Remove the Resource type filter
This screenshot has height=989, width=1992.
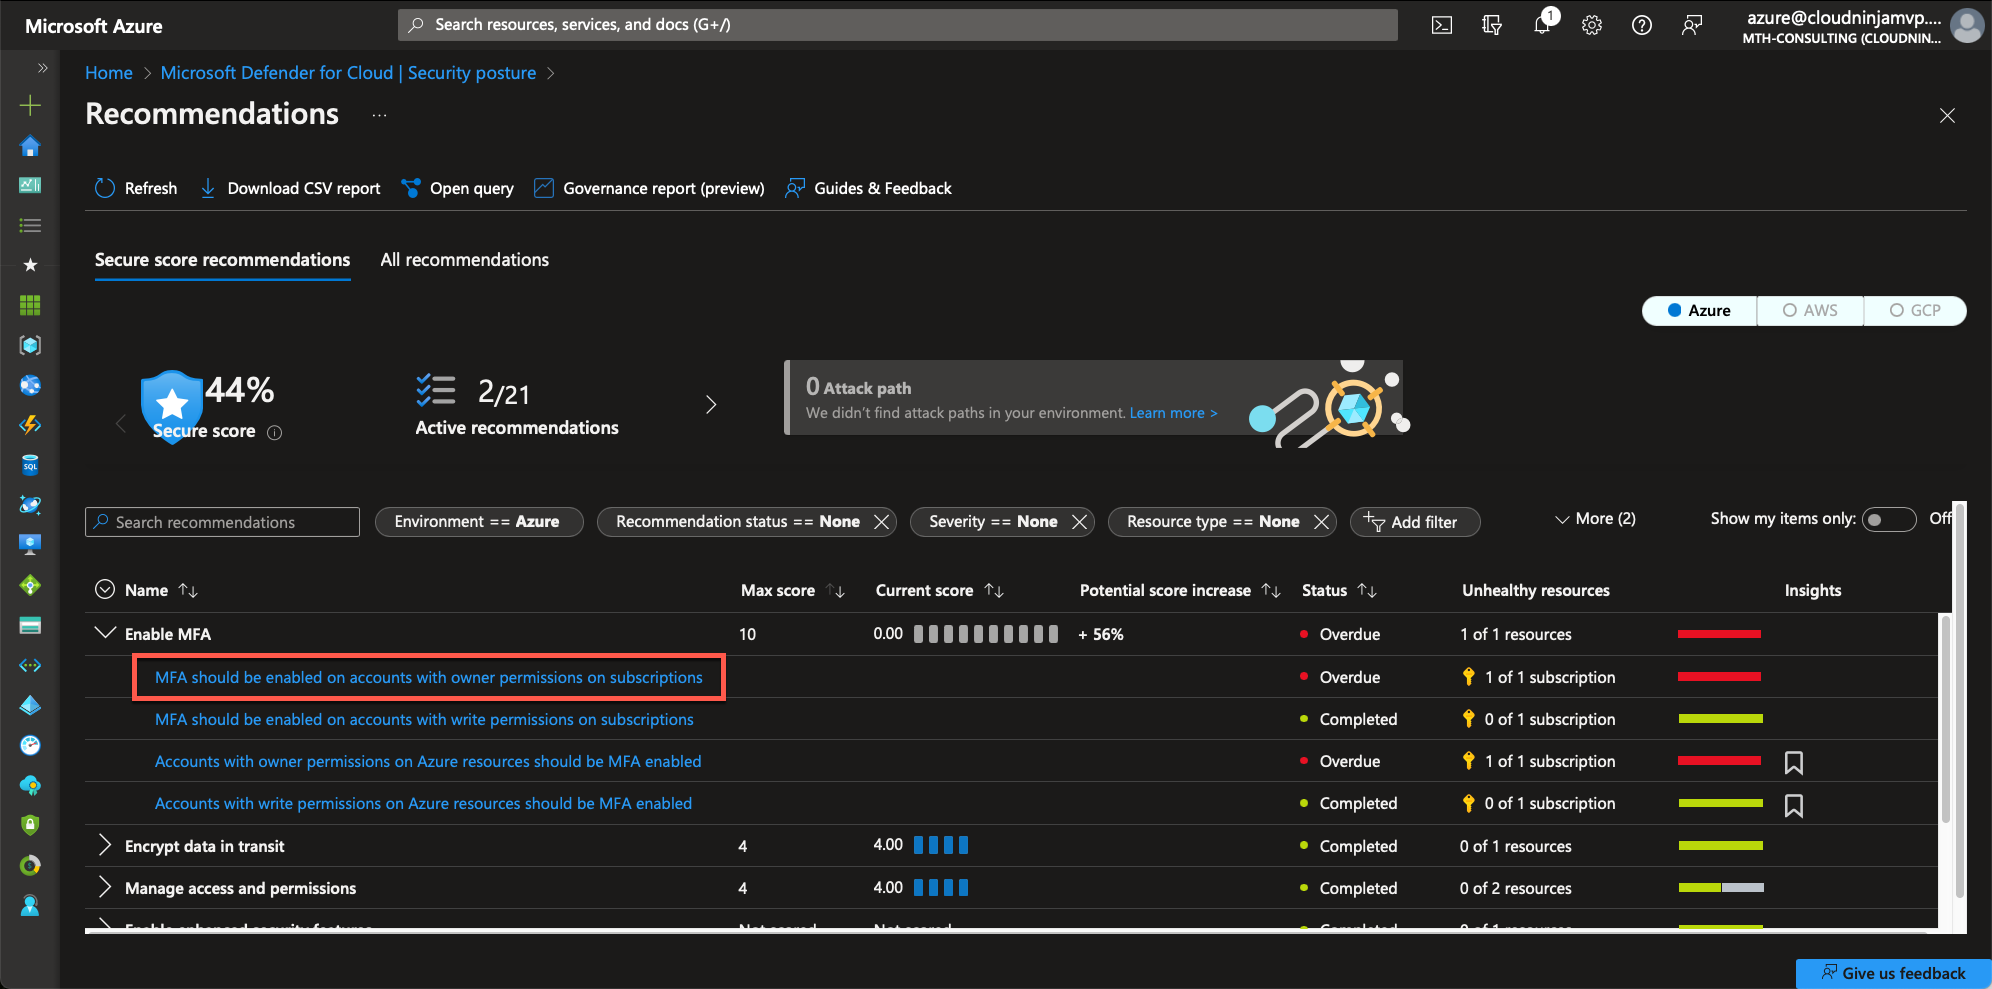(1322, 522)
